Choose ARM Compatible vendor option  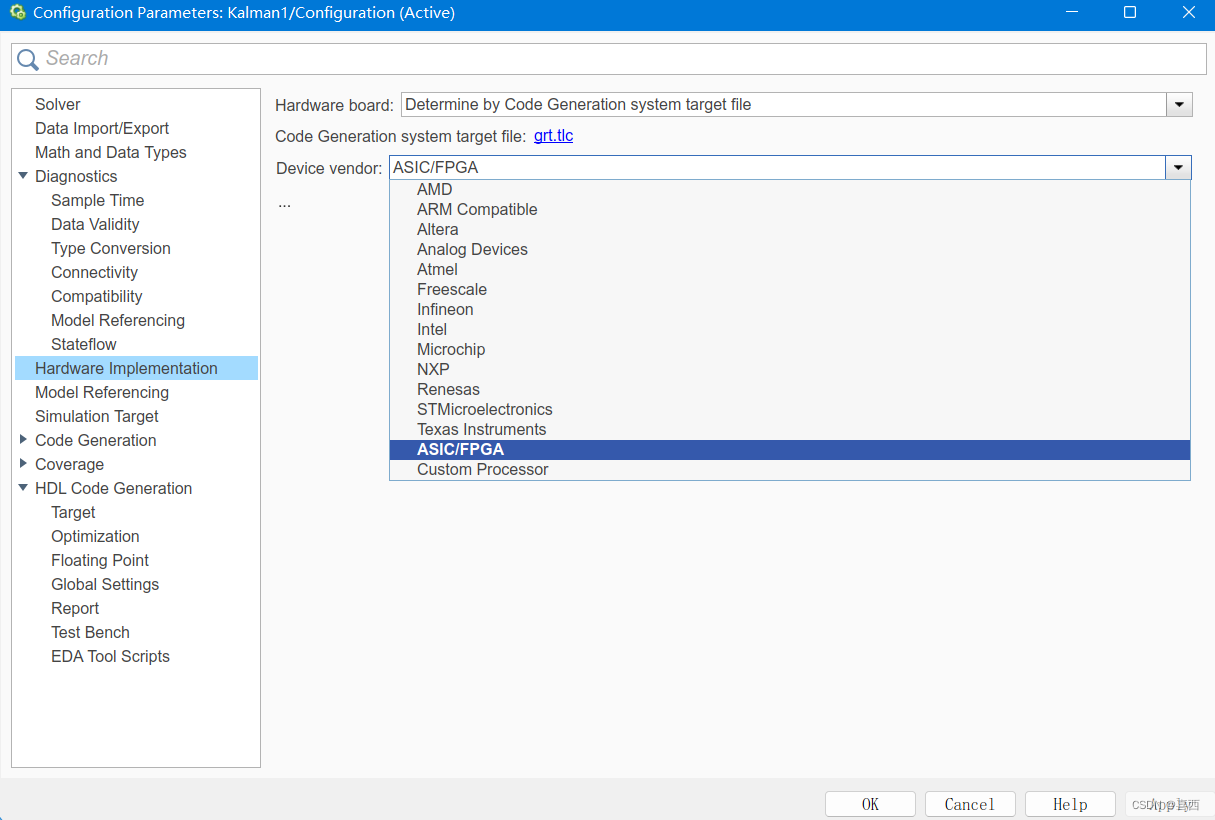tap(790, 210)
